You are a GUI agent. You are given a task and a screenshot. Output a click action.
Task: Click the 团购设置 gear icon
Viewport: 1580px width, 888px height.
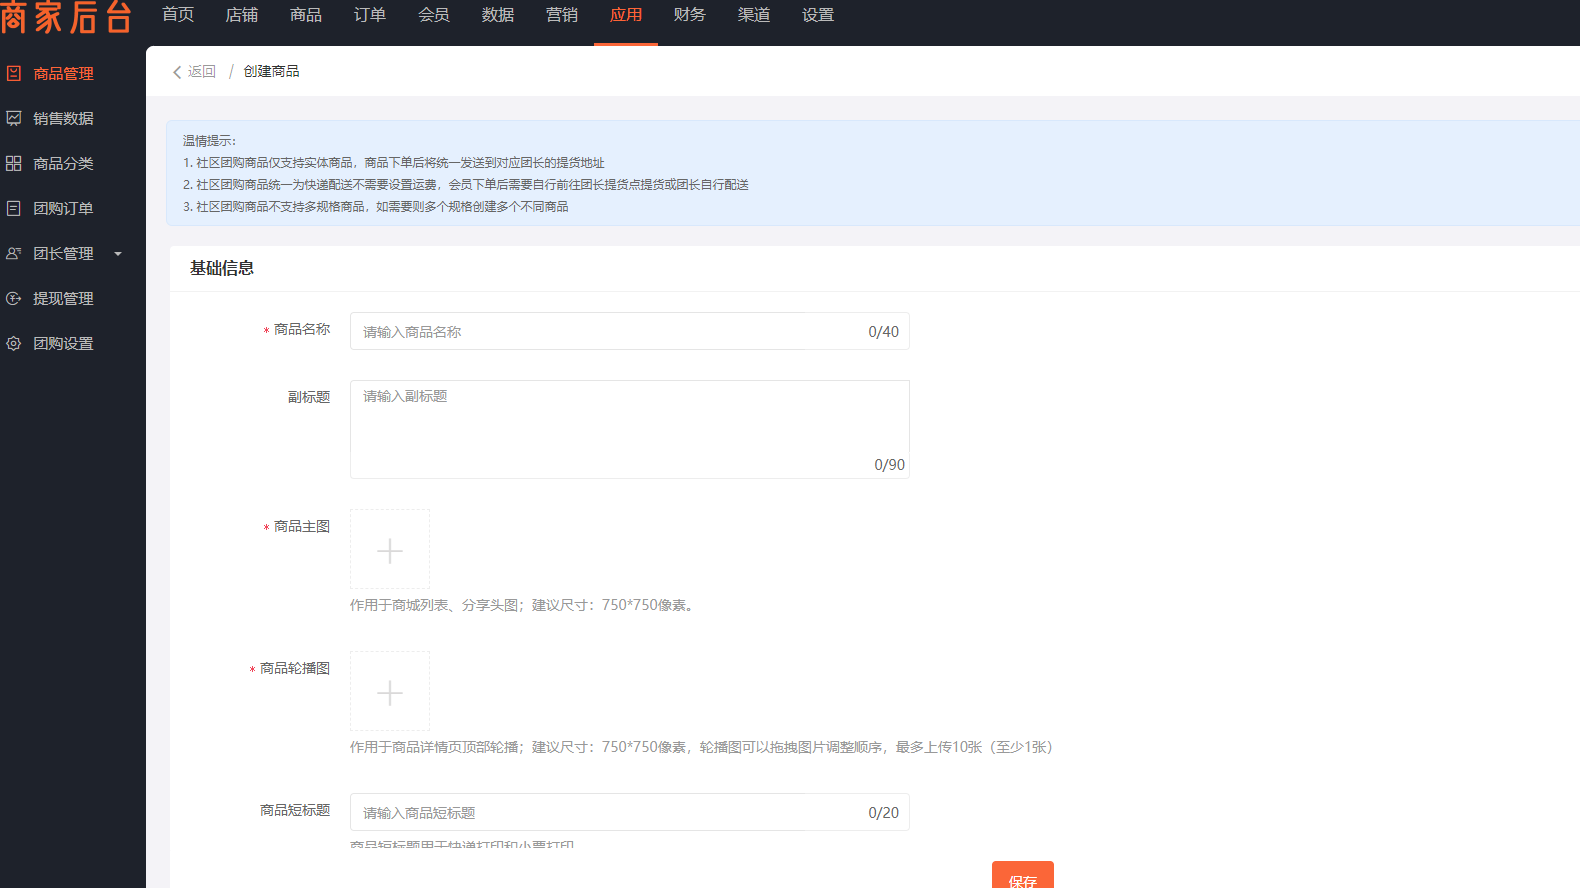click(x=14, y=343)
